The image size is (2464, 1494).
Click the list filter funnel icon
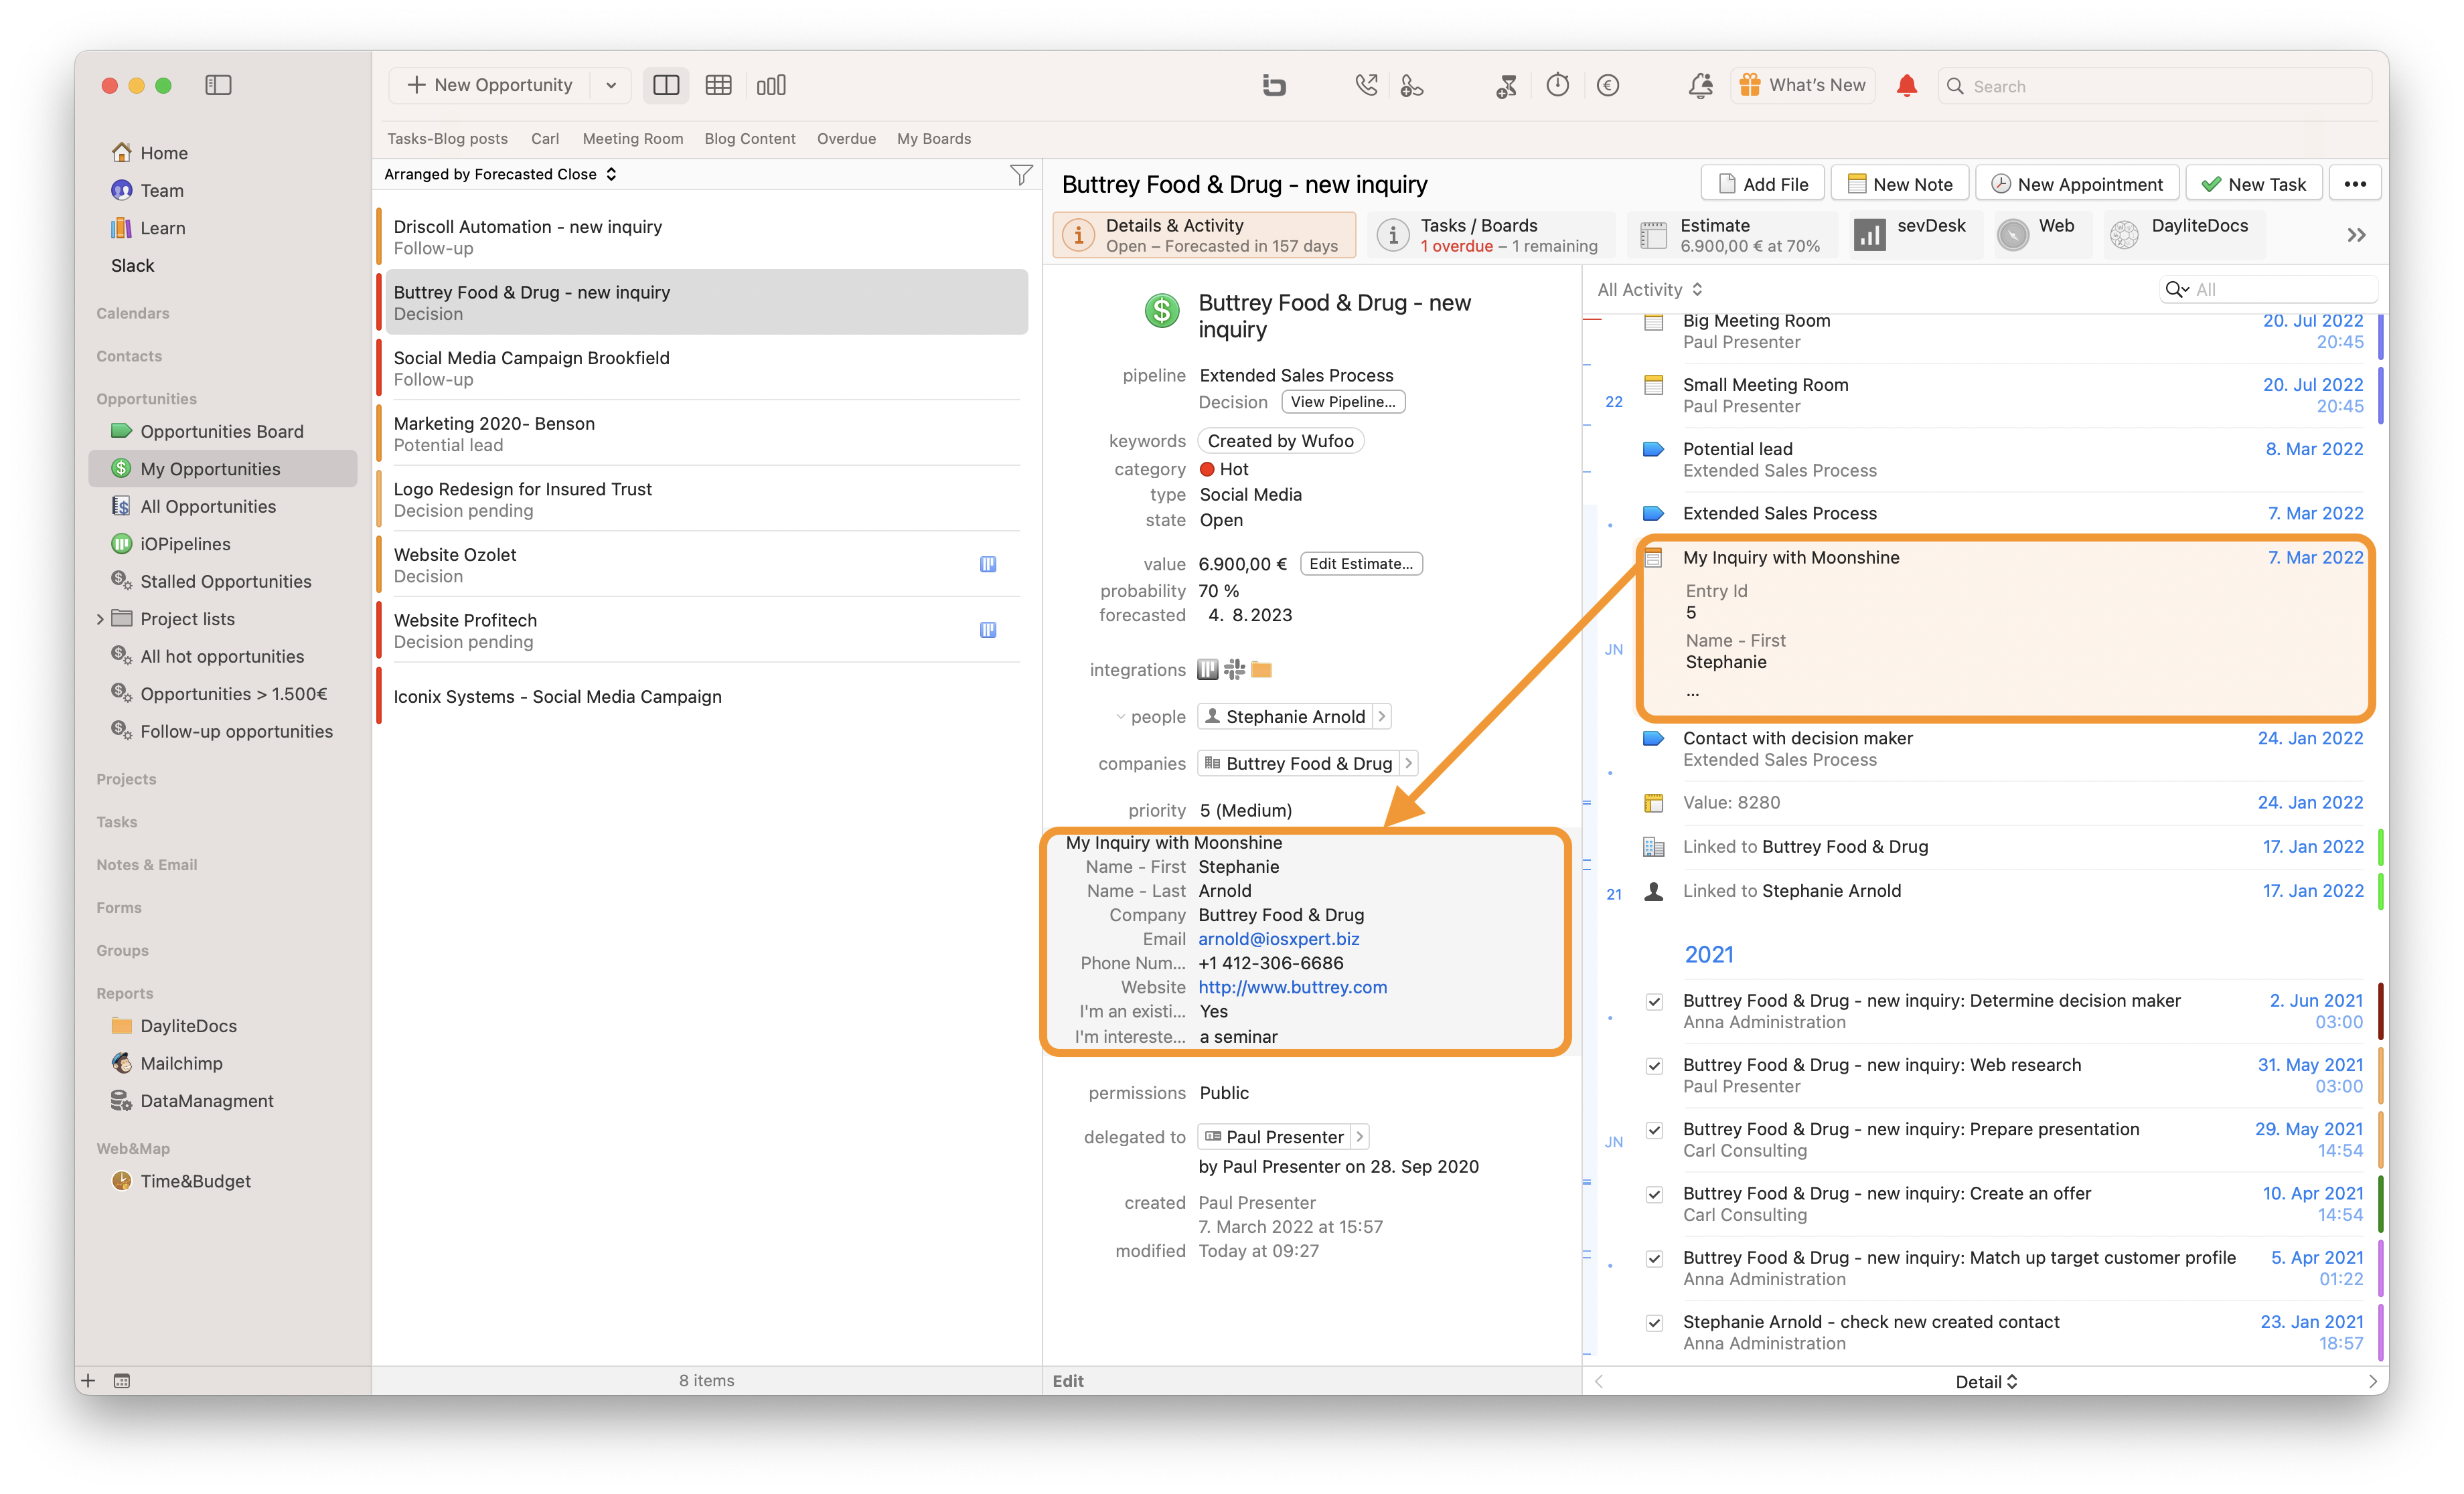1021,175
